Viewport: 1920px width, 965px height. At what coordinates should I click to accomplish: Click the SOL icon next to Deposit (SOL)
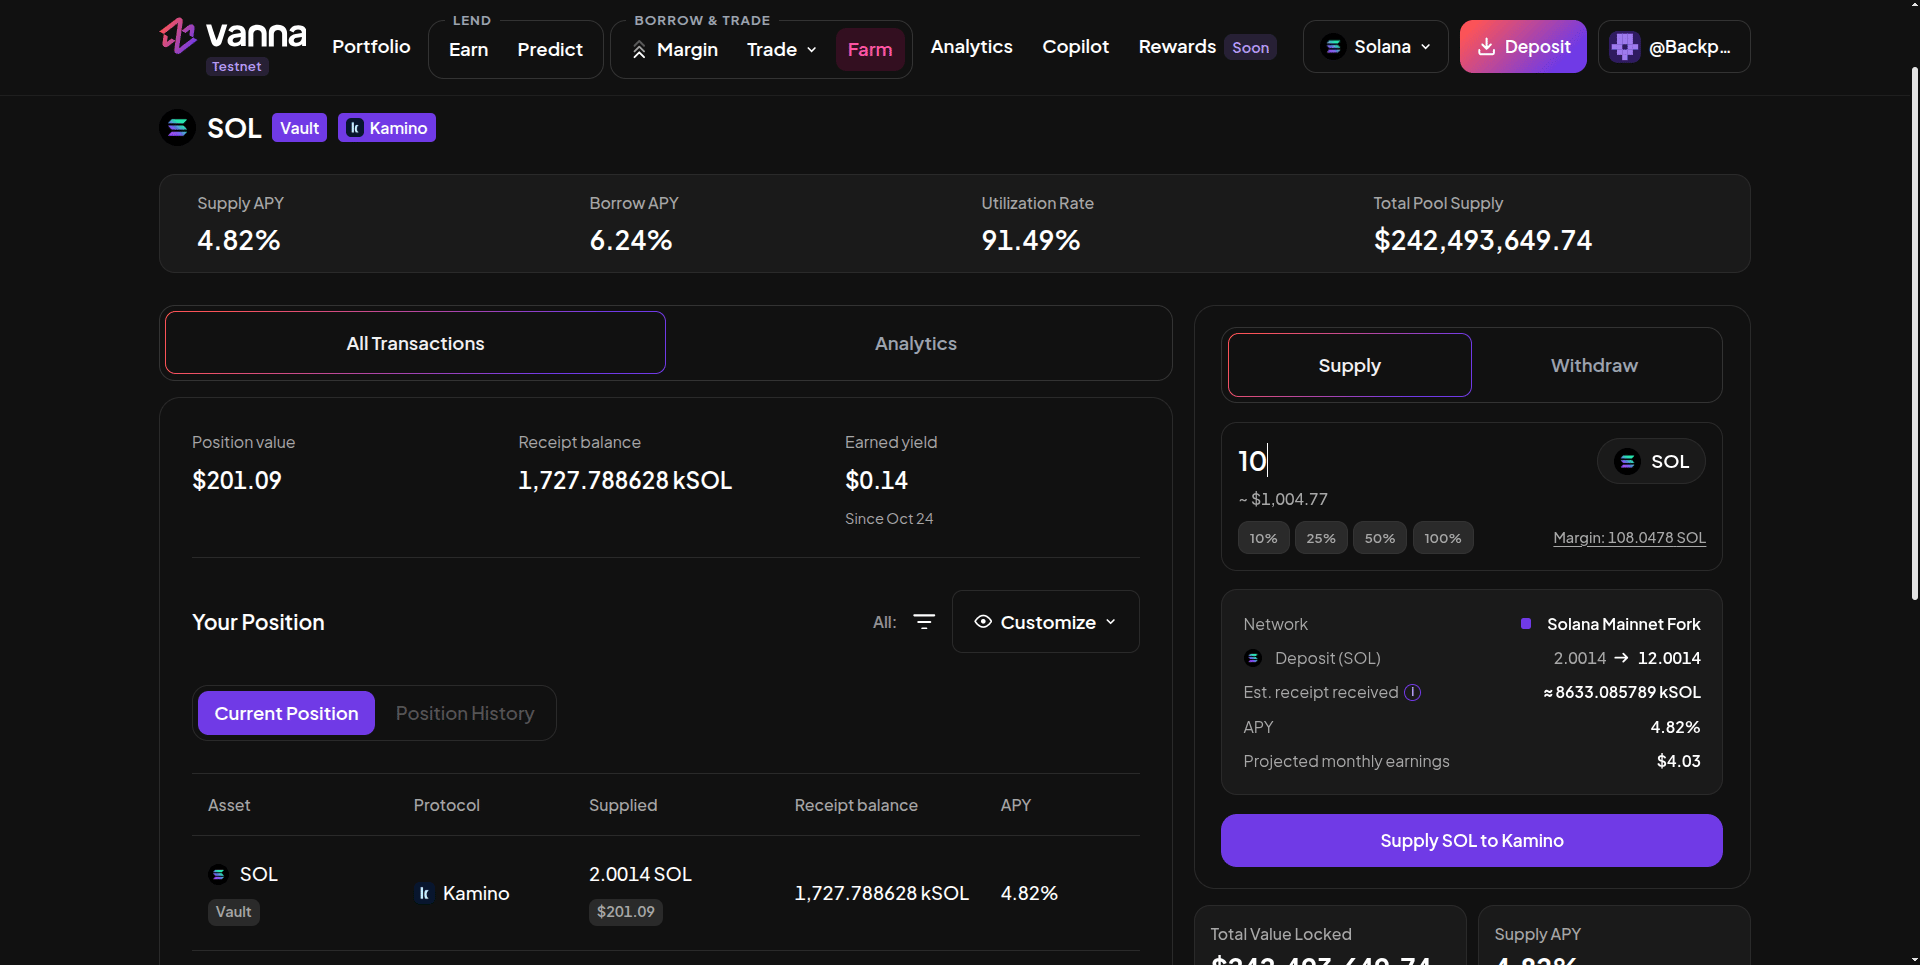tap(1253, 658)
